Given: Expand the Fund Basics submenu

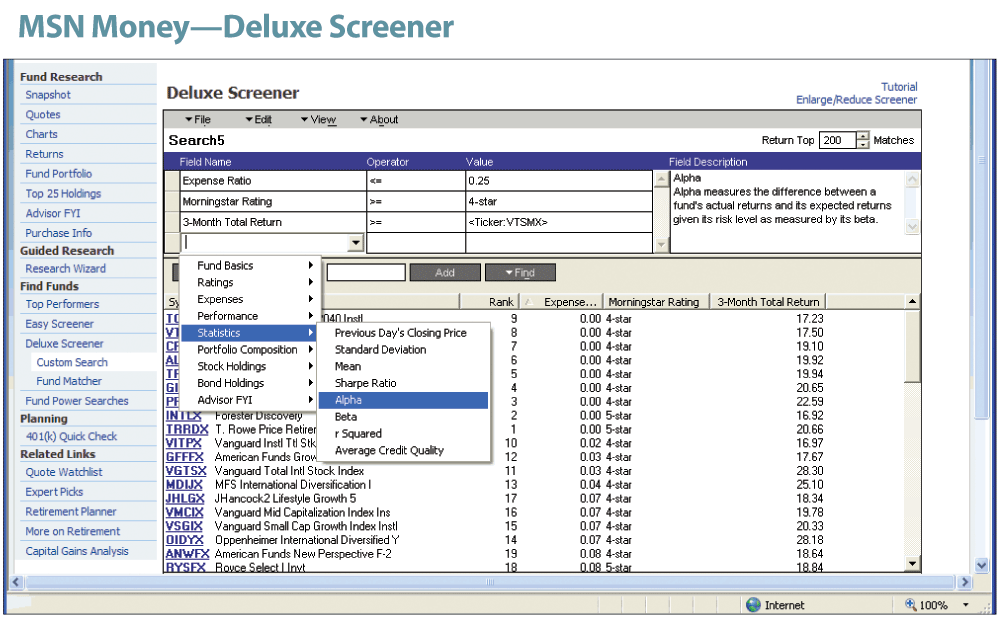Looking at the screenshot, I should click(225, 266).
